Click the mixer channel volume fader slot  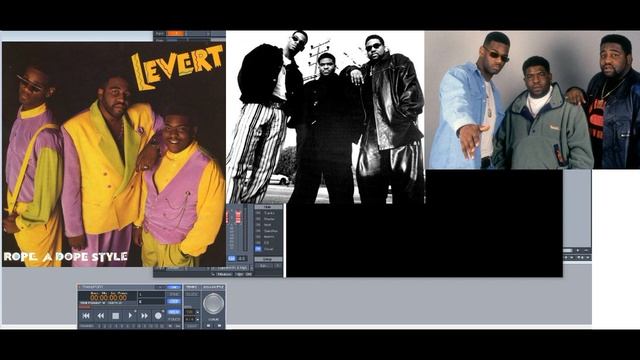[x=245, y=229]
